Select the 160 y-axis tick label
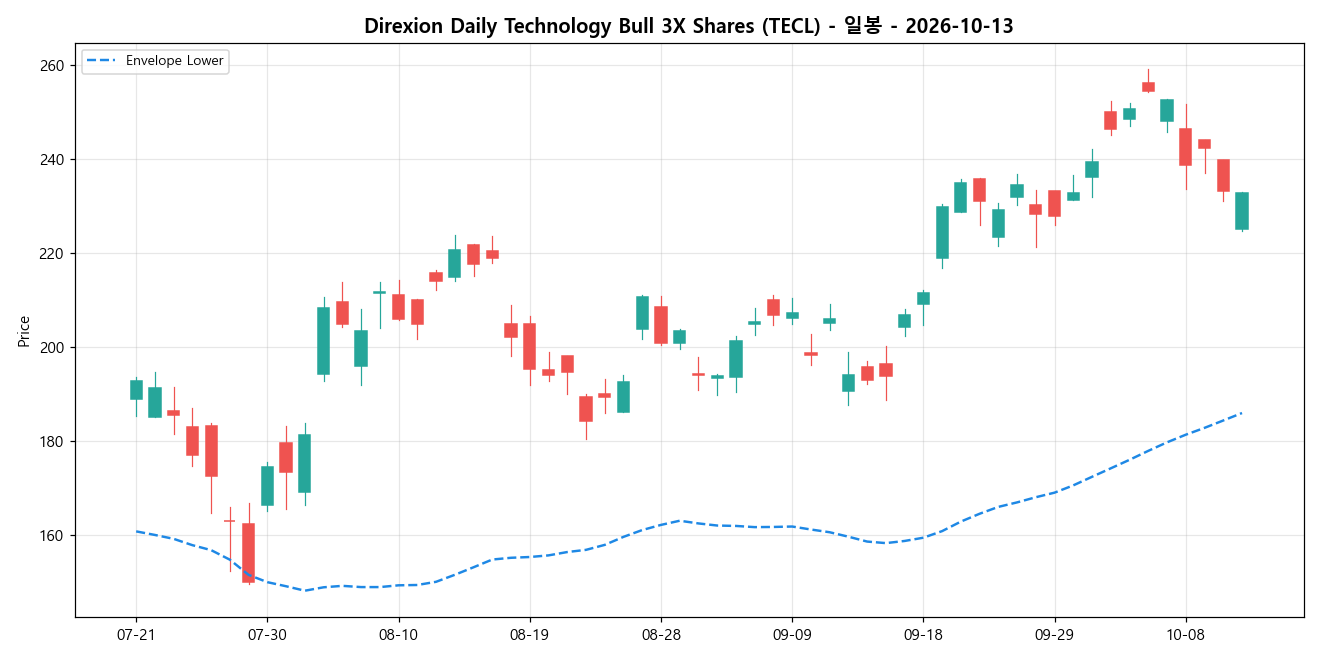This screenshot has width=1320, height=660. click(52, 536)
